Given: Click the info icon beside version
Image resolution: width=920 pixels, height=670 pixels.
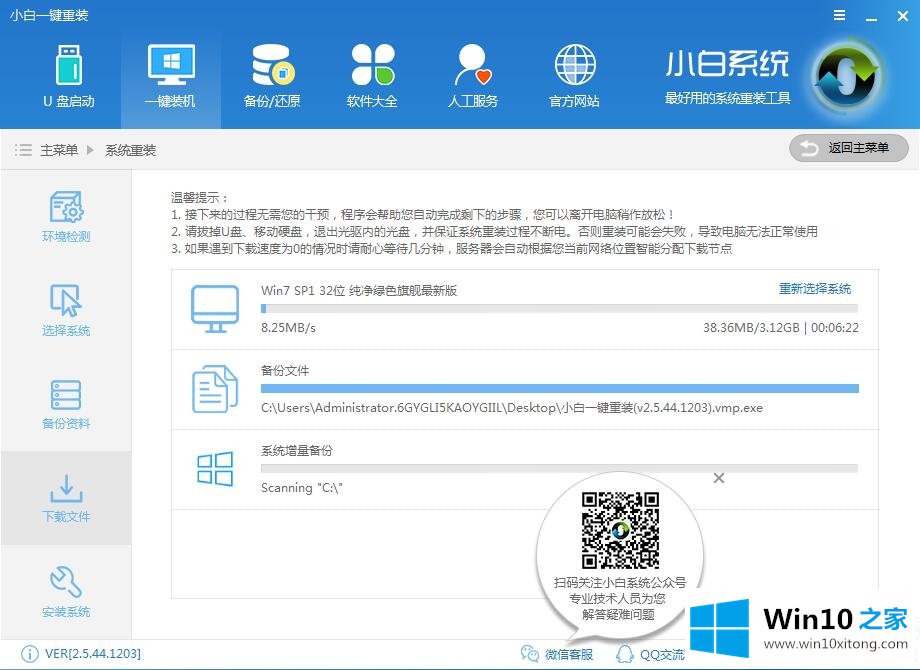Looking at the screenshot, I should point(29,654).
